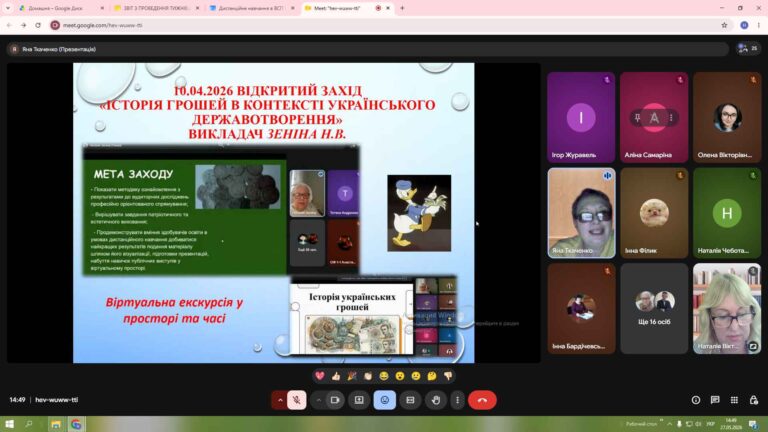This screenshot has width=768, height=432.
Task: Click Chrome icon in taskbar
Action: 76,424
